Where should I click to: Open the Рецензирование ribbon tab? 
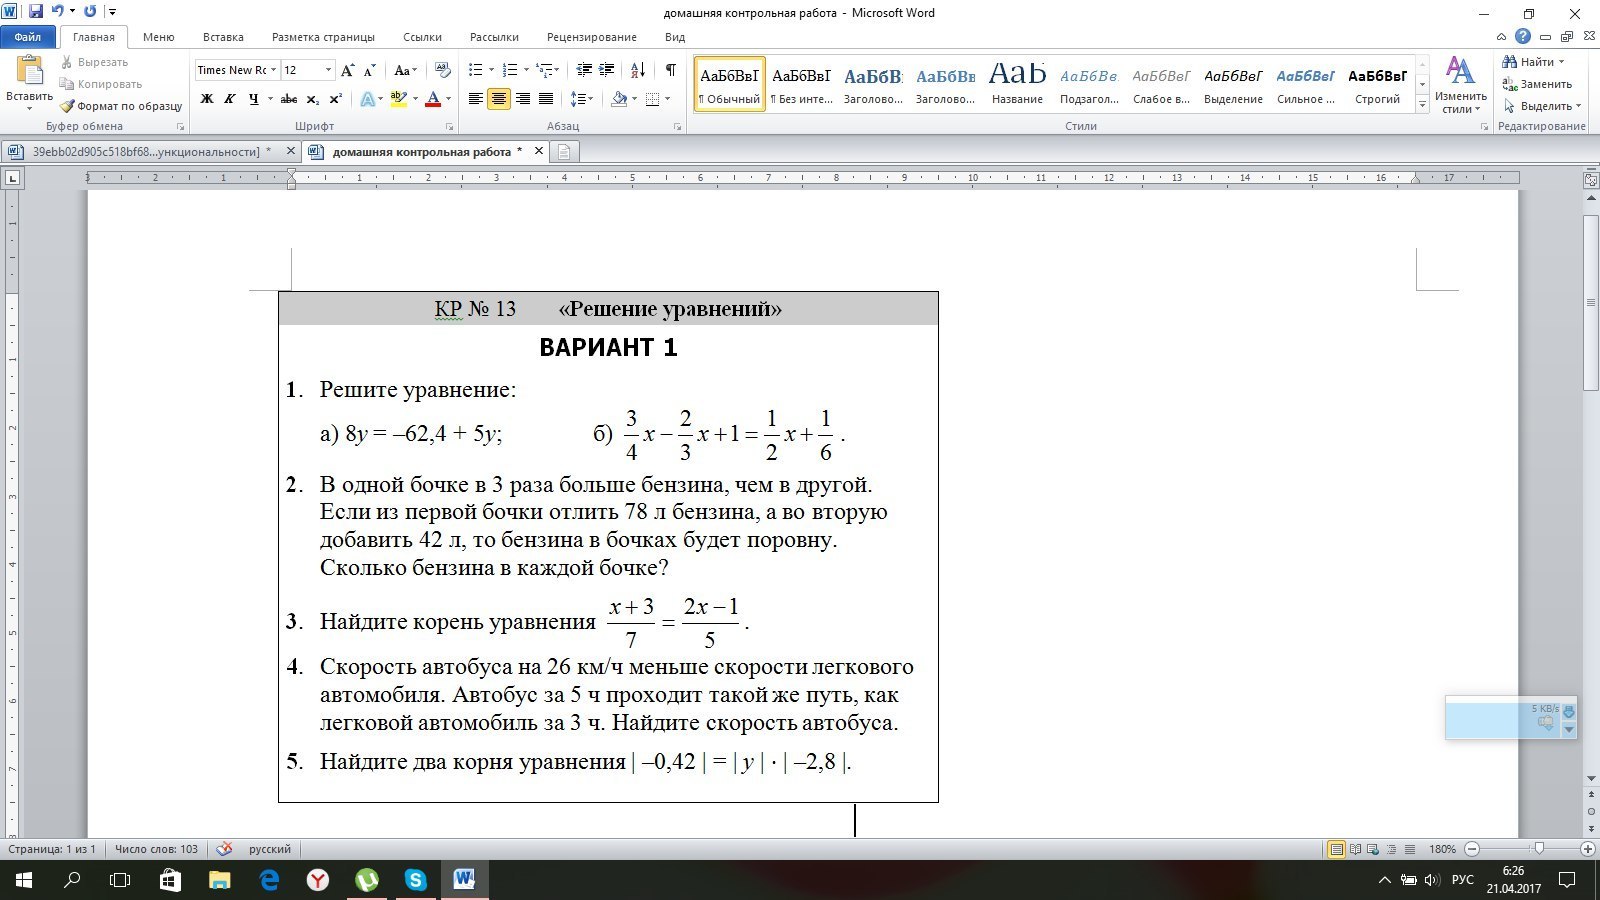pyautogui.click(x=591, y=37)
